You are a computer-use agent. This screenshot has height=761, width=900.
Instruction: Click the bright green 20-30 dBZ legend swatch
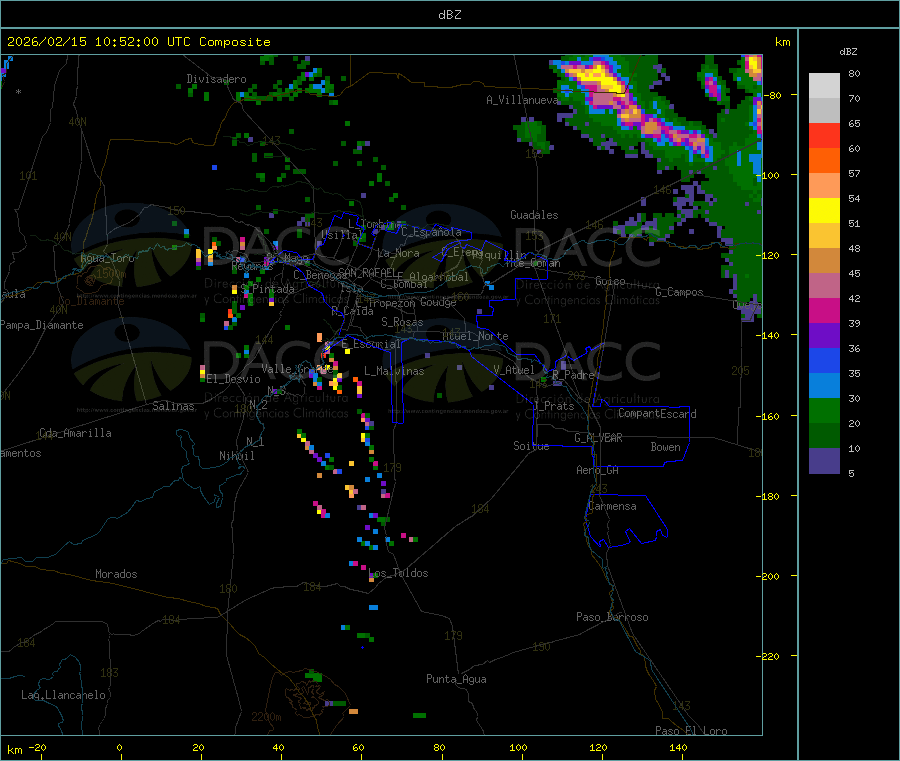pyautogui.click(x=824, y=410)
